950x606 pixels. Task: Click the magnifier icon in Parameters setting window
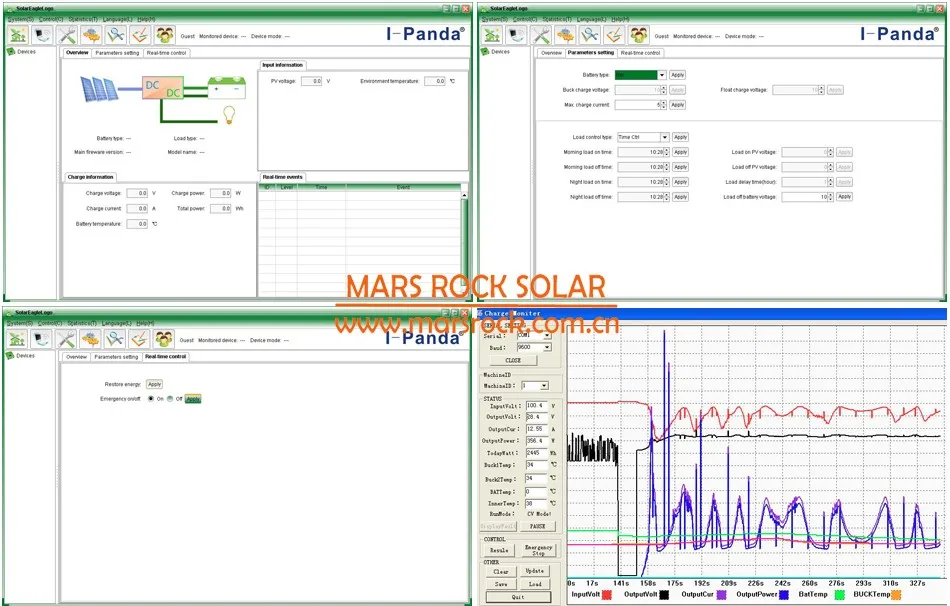pos(590,35)
